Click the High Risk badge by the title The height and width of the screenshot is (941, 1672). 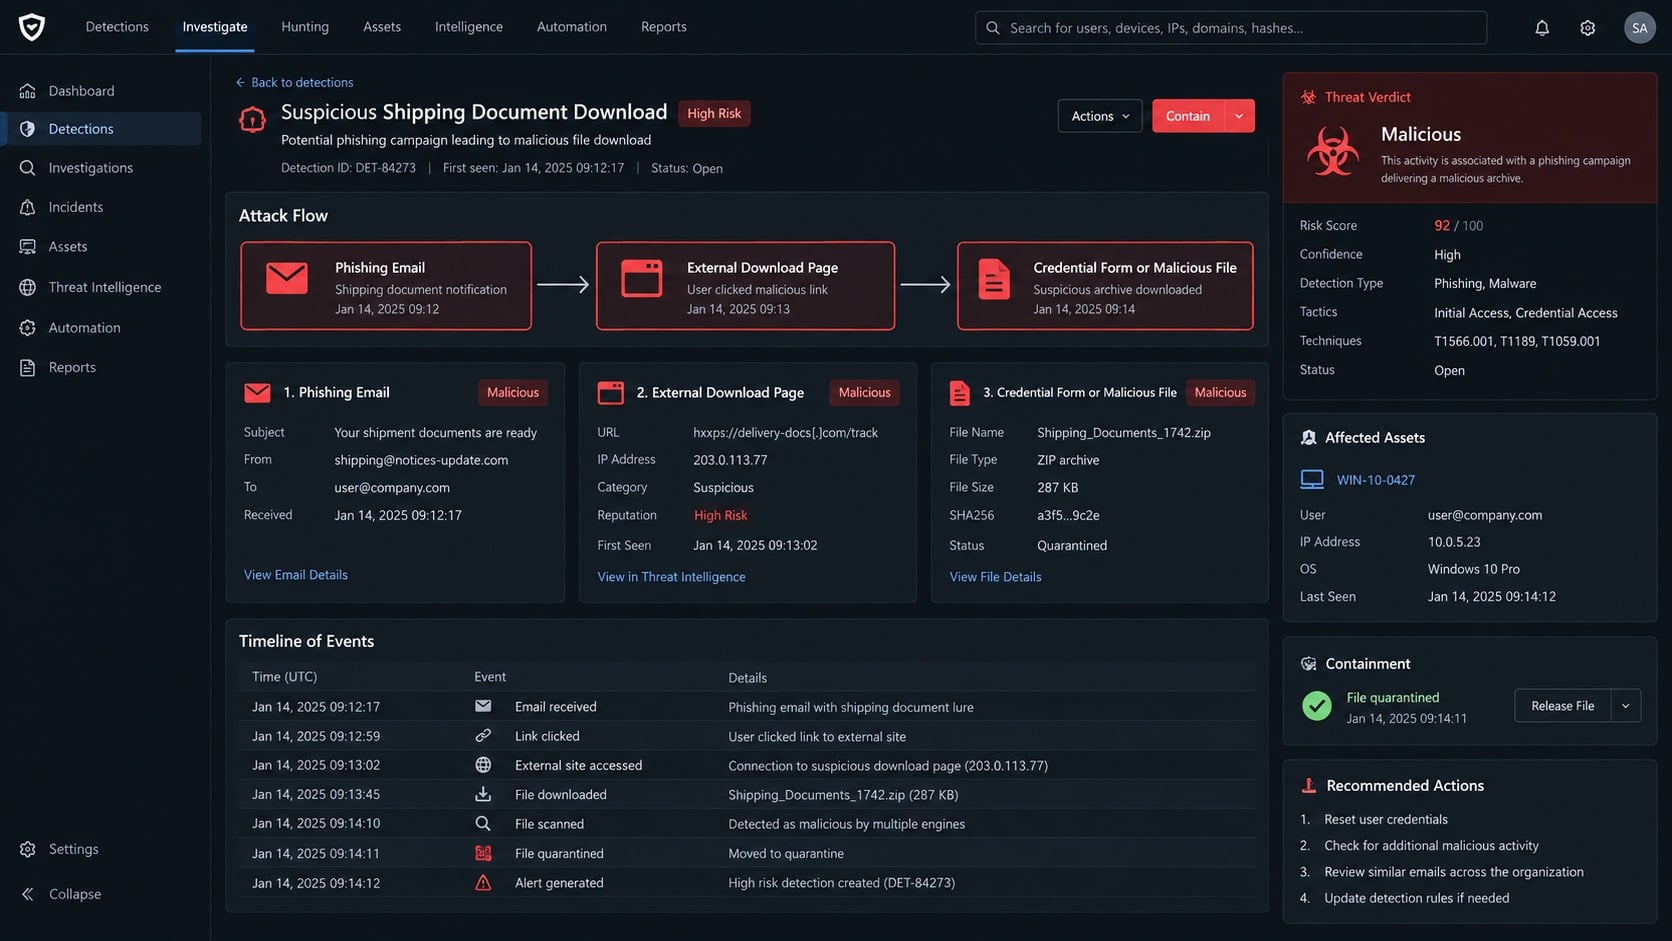point(714,114)
